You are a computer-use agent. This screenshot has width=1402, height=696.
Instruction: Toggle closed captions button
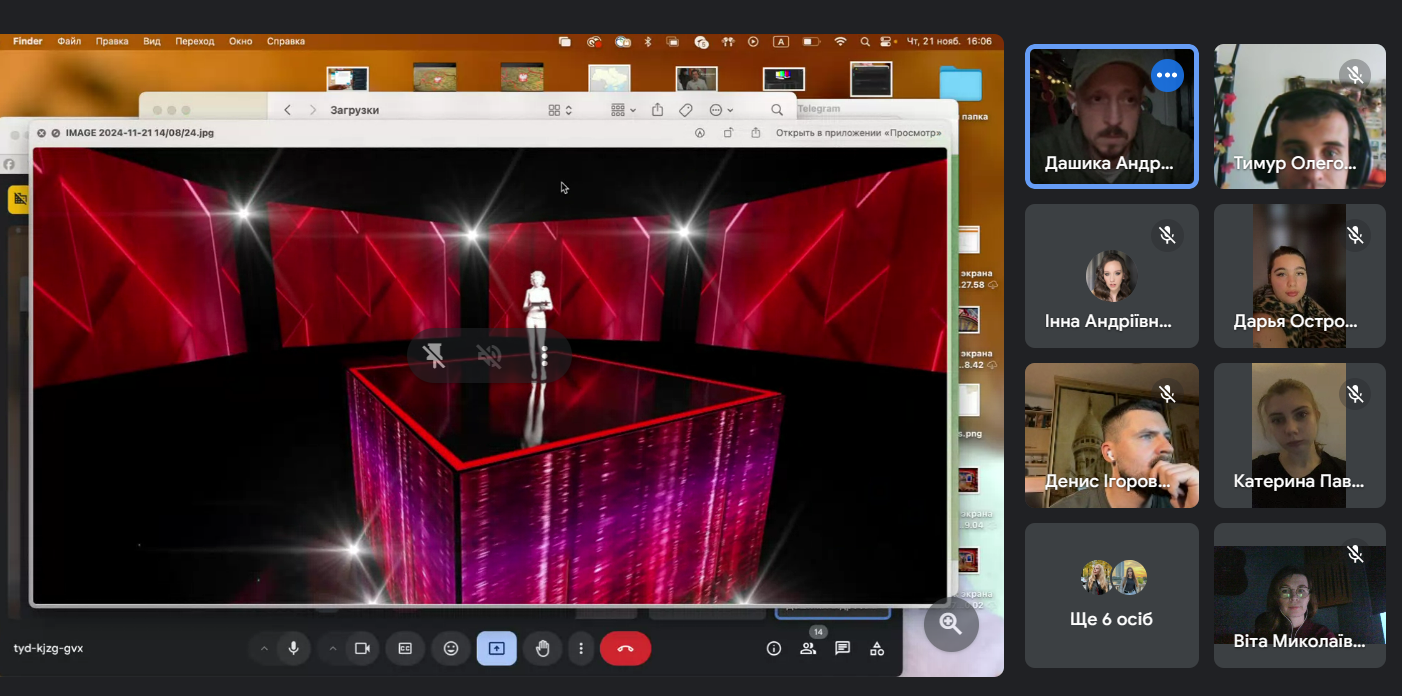pos(405,648)
